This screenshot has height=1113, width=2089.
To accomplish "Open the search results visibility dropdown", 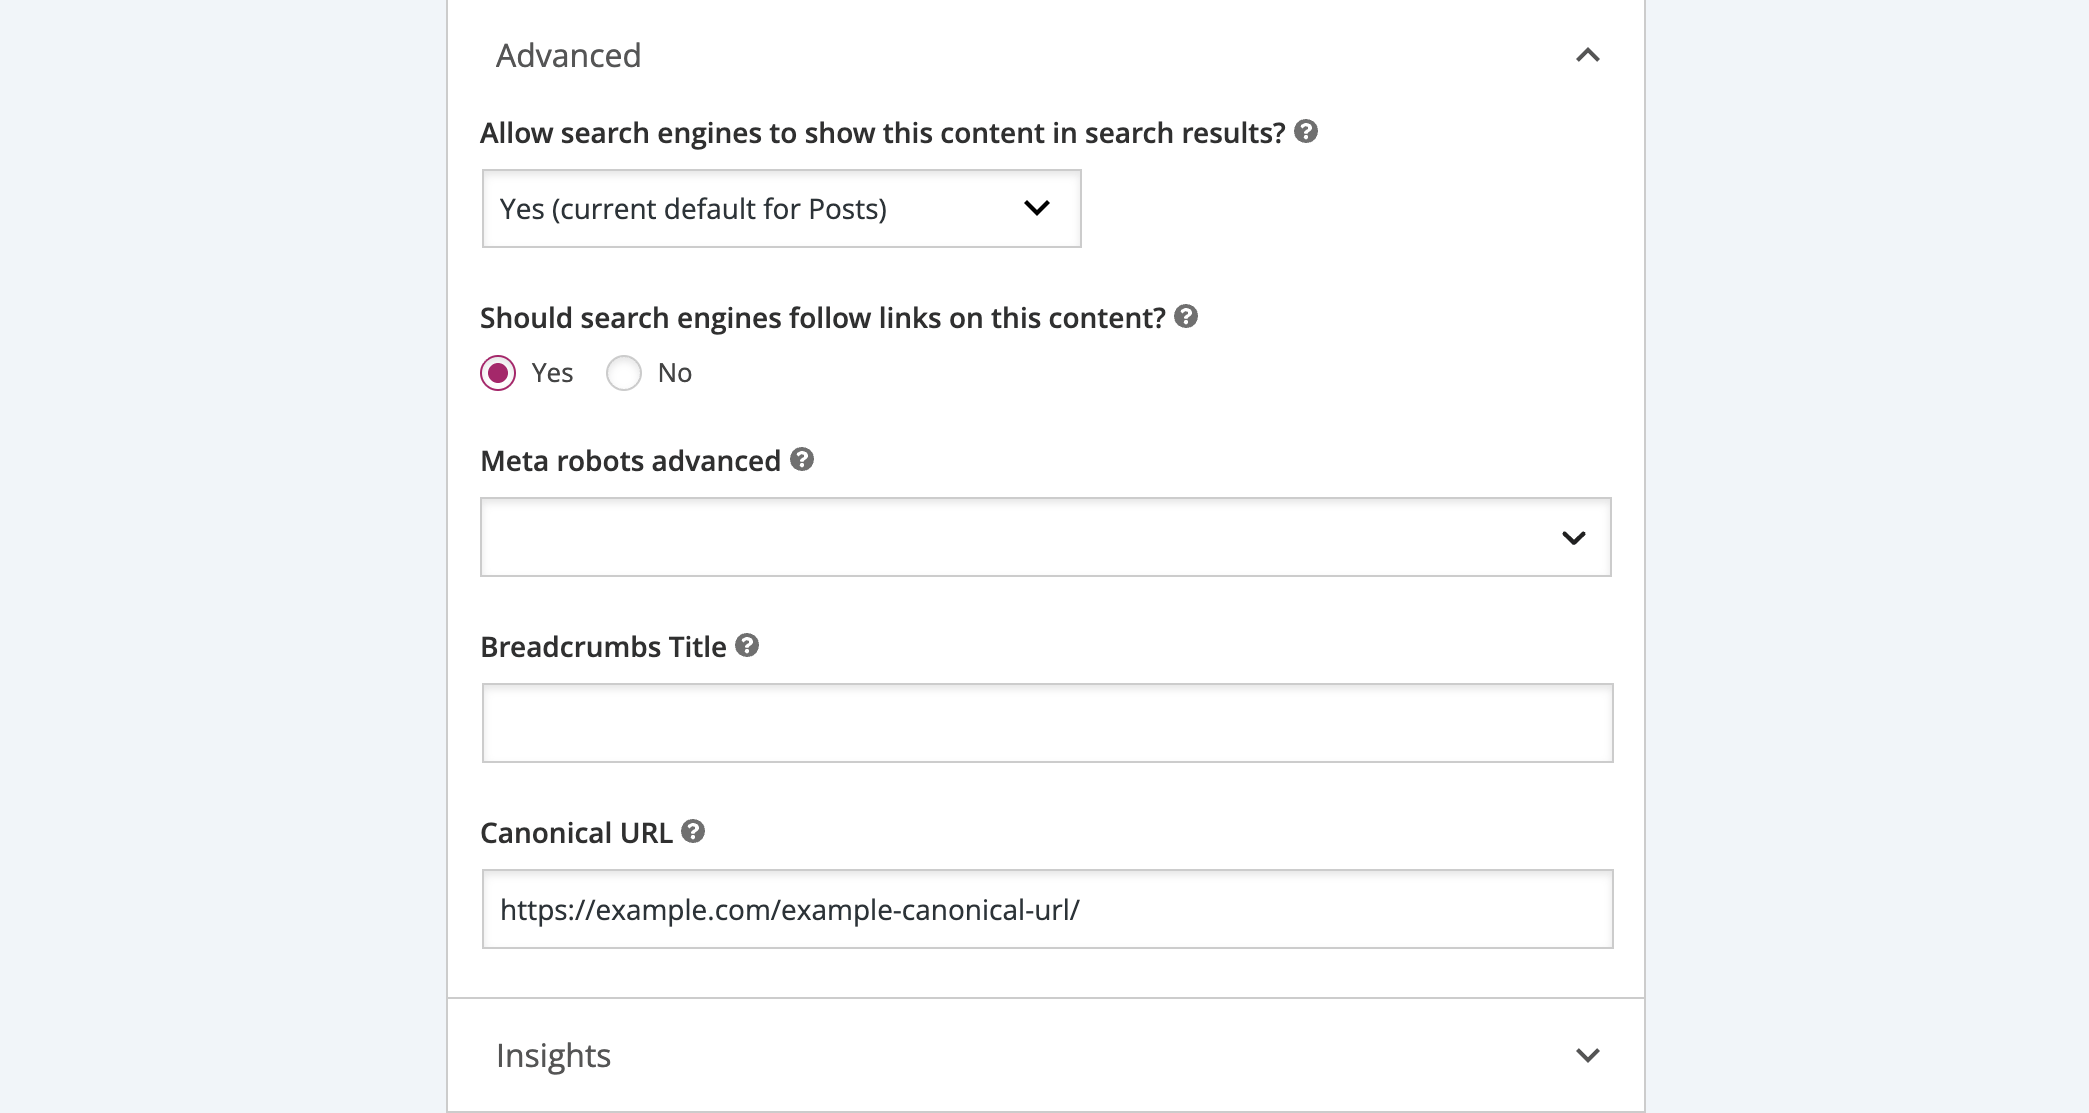I will coord(781,208).
